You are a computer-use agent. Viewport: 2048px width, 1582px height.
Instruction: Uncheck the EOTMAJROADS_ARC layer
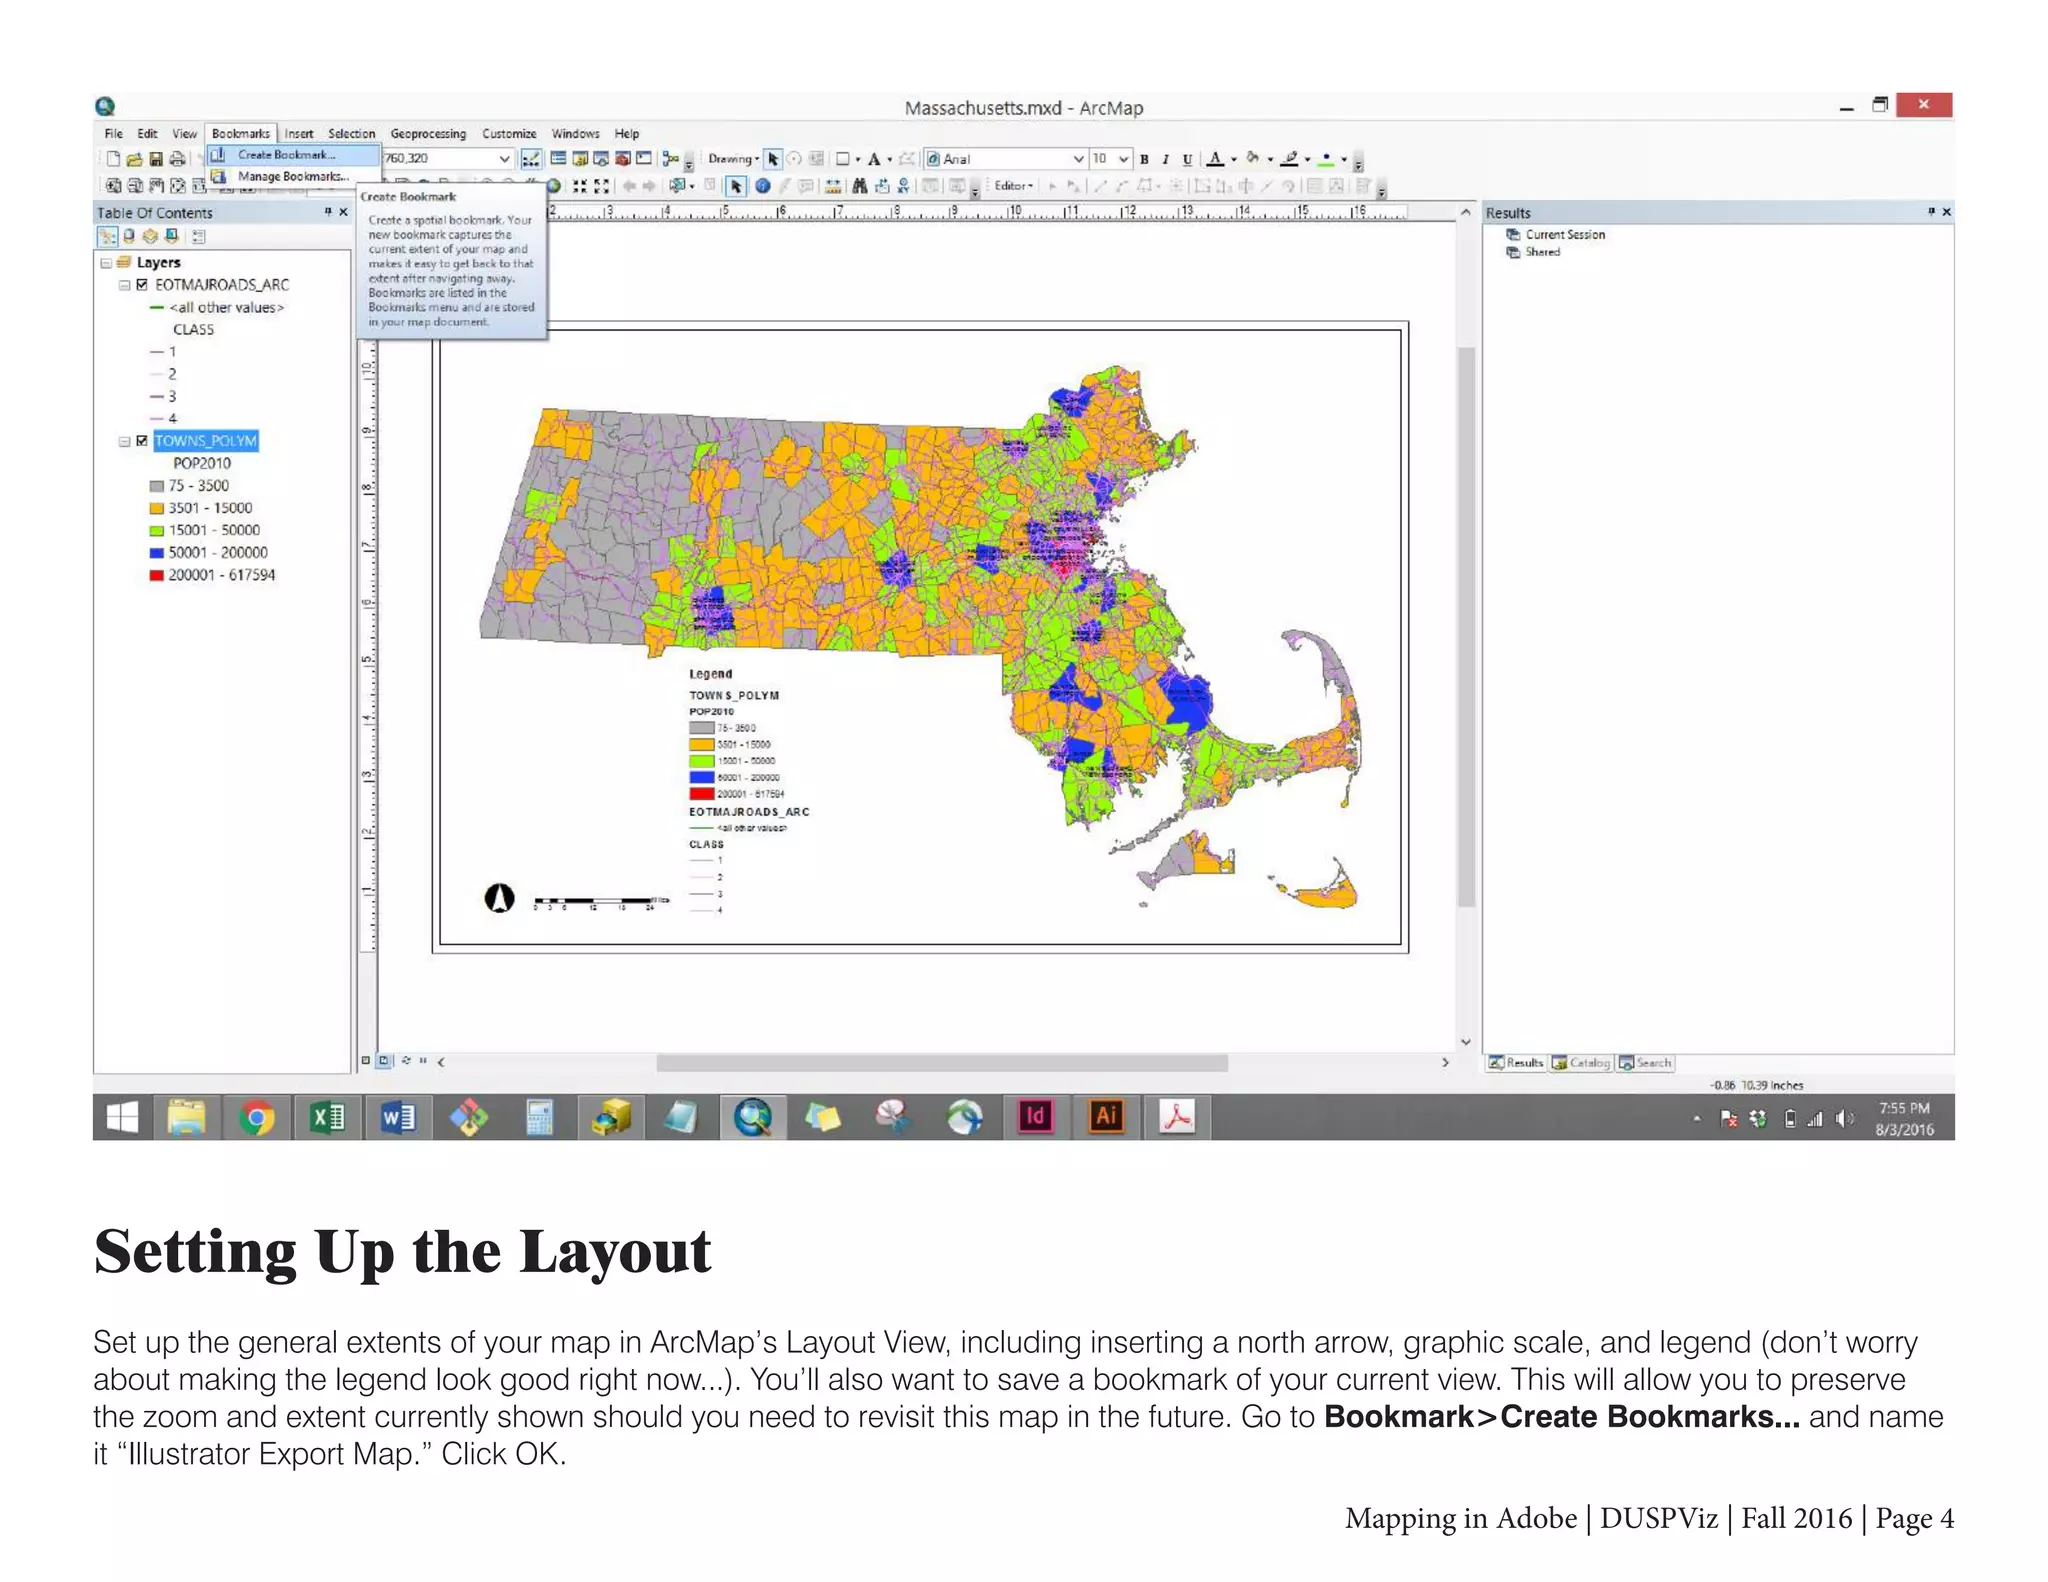(x=142, y=285)
